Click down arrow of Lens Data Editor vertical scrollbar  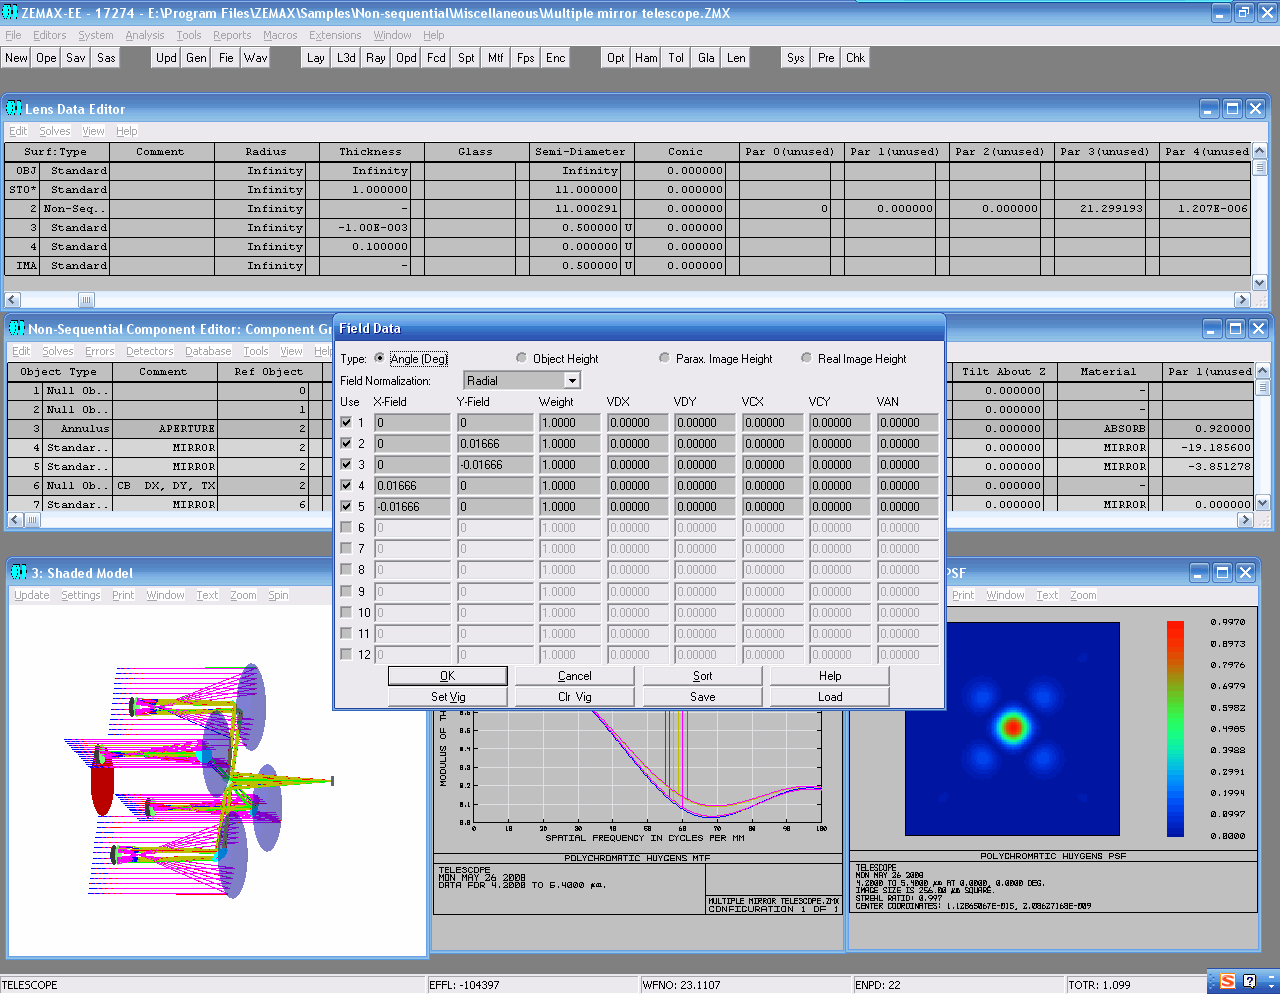coord(1260,283)
